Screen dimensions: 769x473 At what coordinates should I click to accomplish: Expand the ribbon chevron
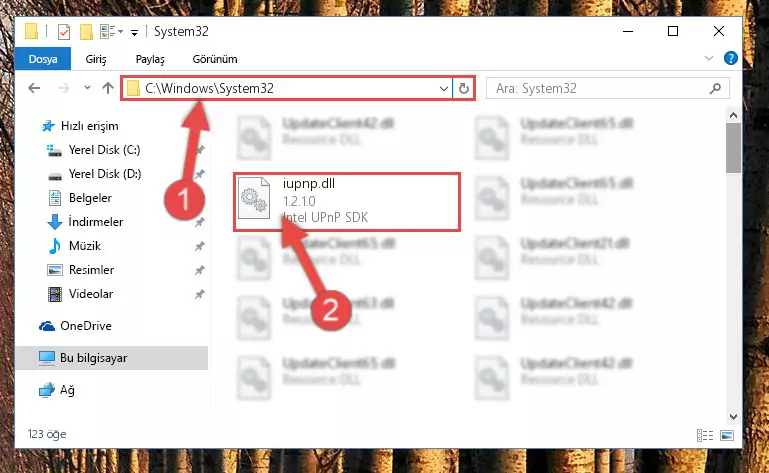[x=709, y=58]
